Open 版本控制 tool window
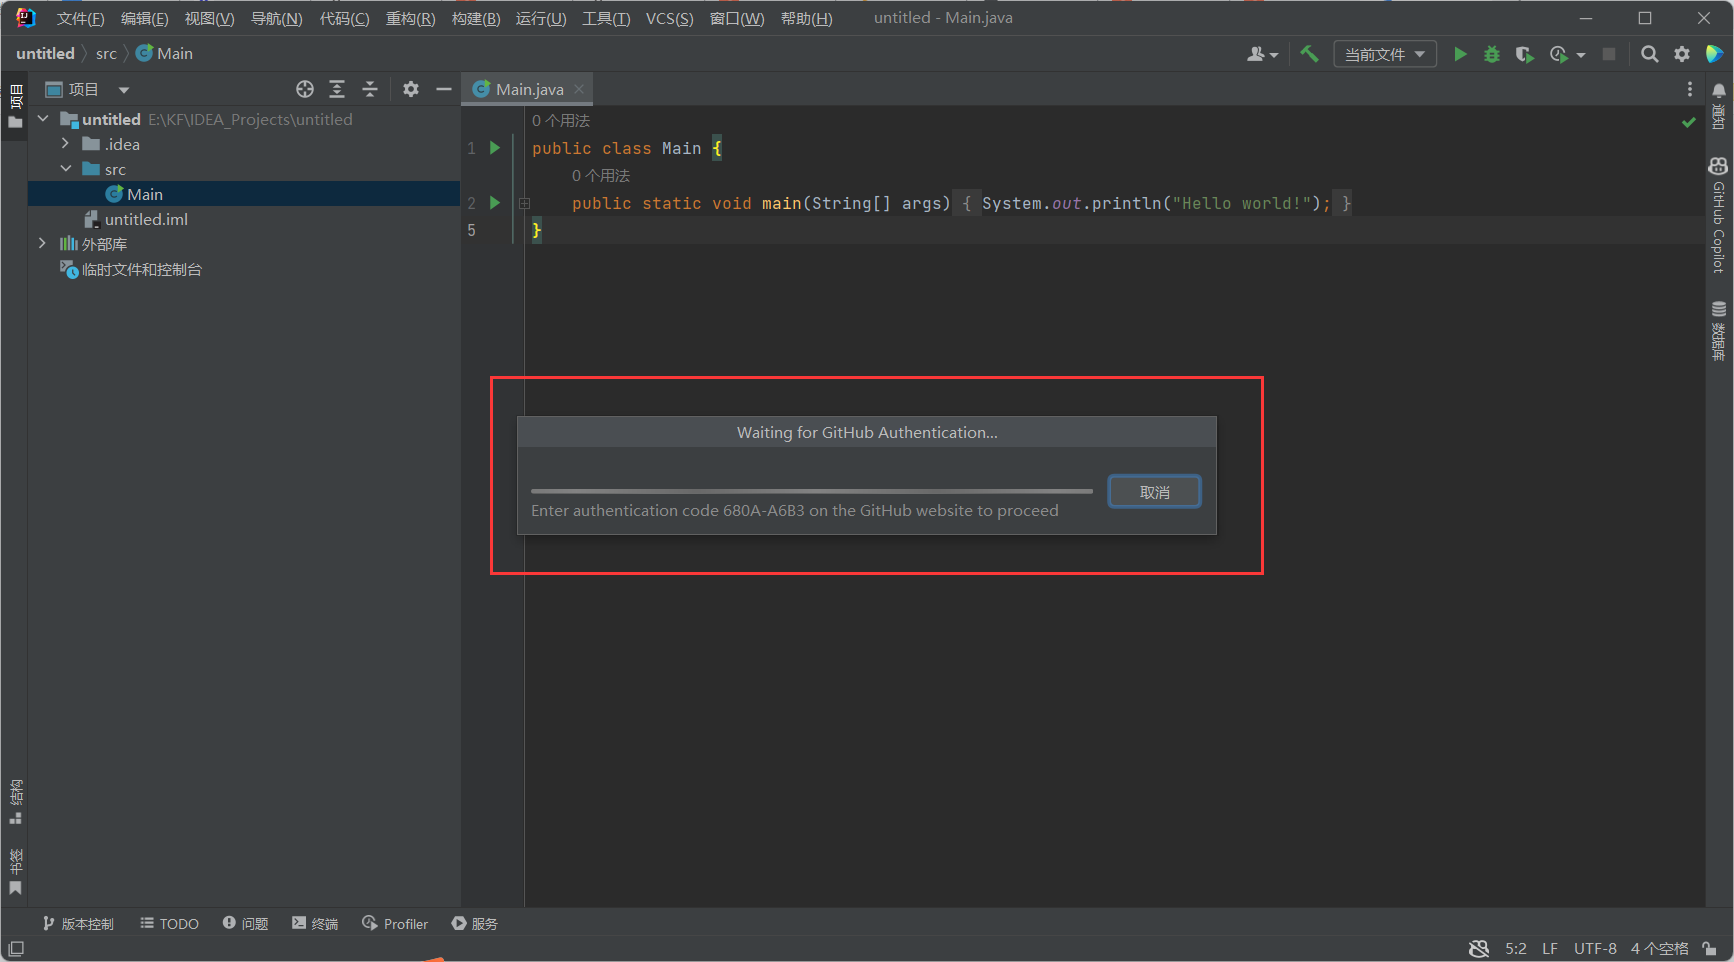Viewport: 1734px width, 962px height. point(78,923)
